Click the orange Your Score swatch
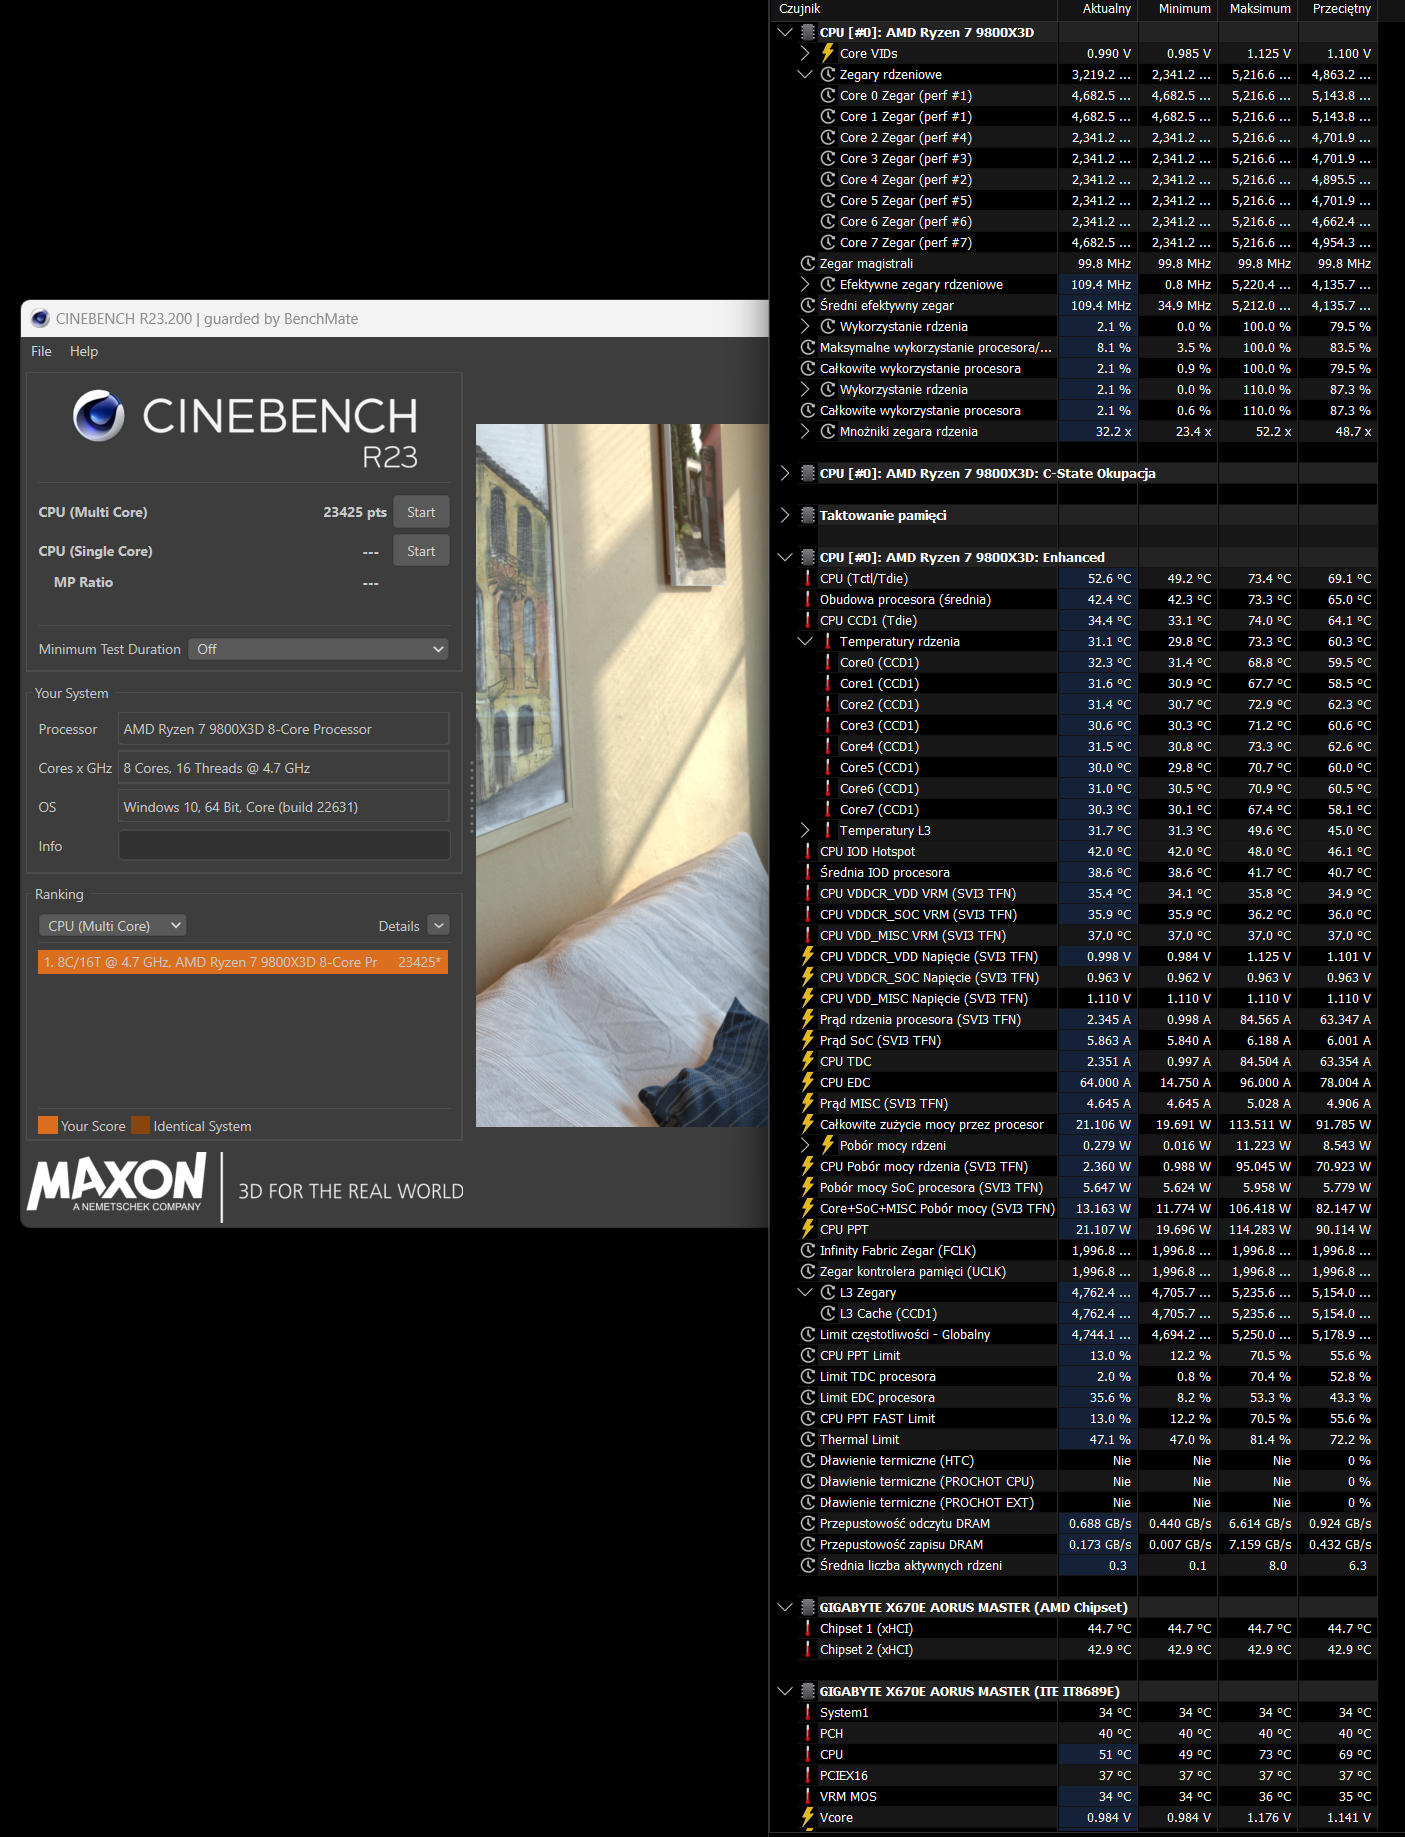 click(47, 1125)
